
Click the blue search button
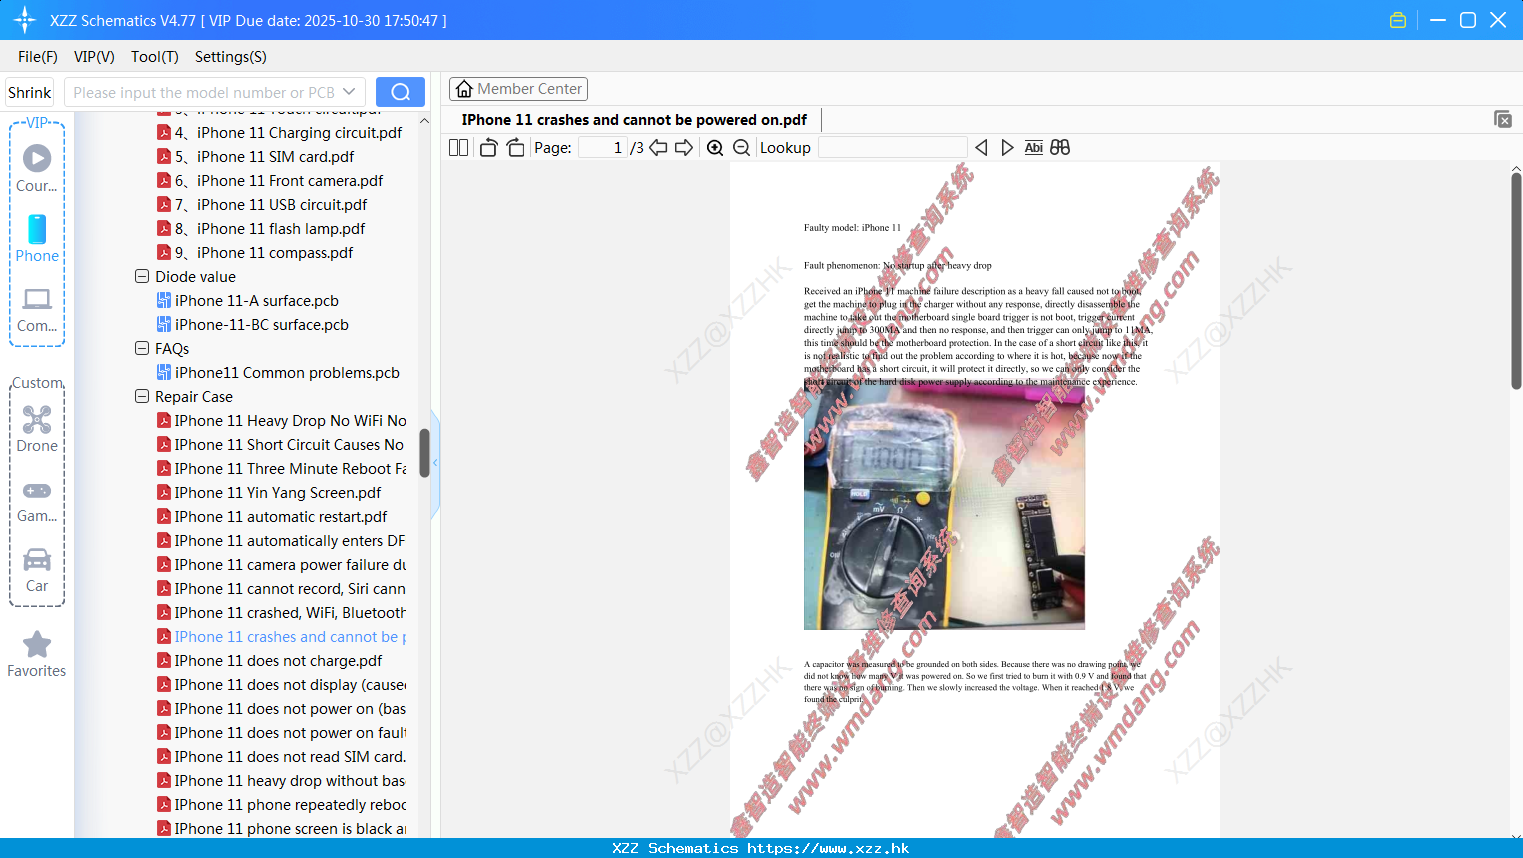(400, 92)
